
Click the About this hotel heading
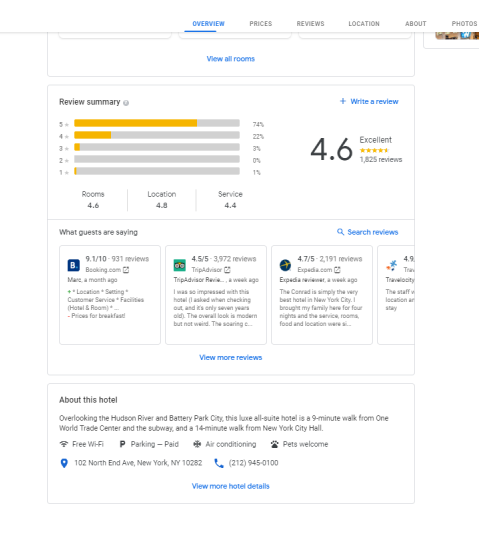88,400
